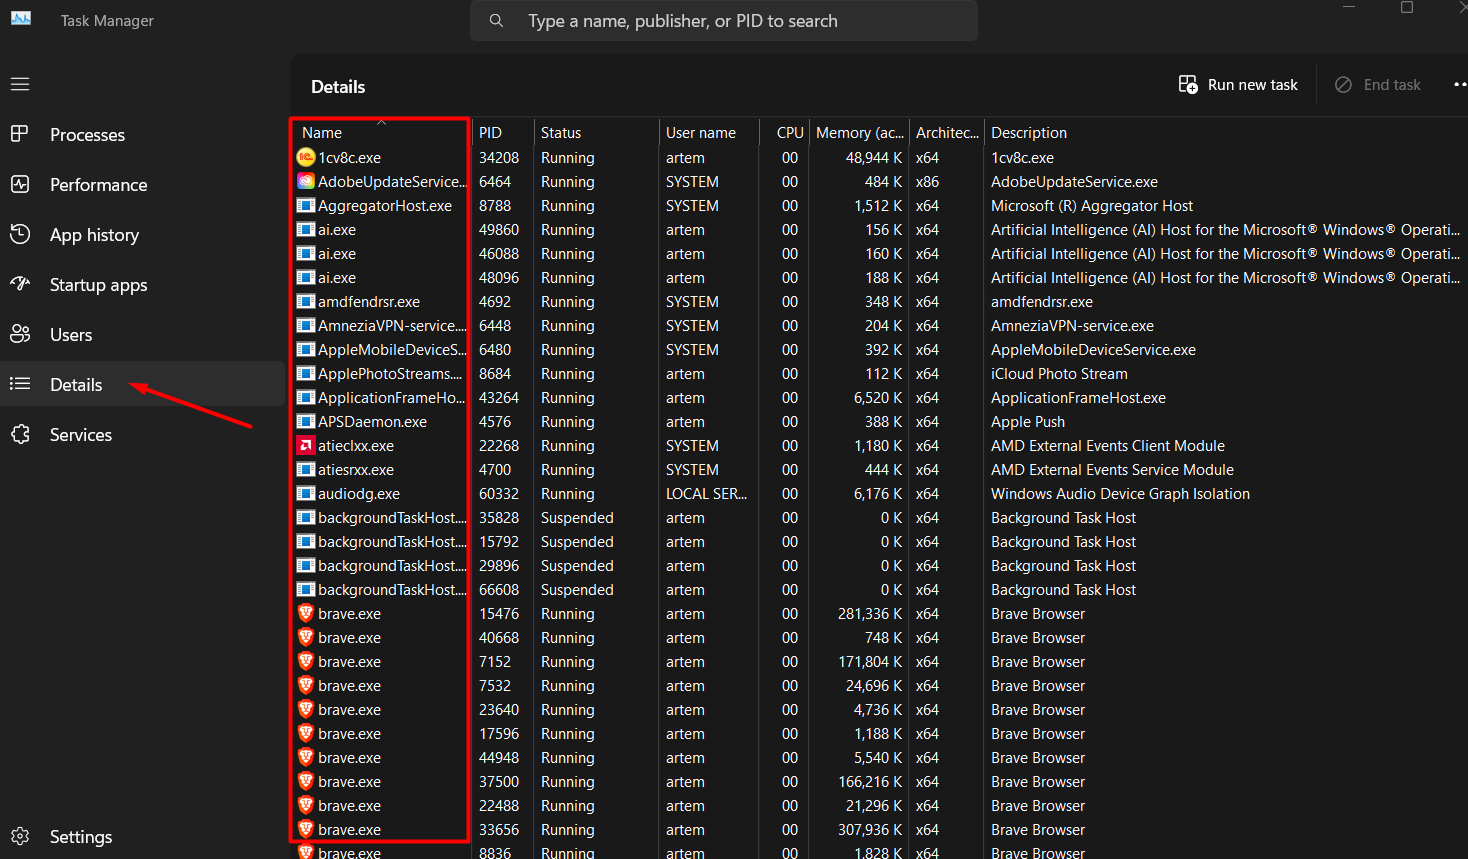1468x859 pixels.
Task: Open the Startup apps icon
Action: tap(20, 284)
